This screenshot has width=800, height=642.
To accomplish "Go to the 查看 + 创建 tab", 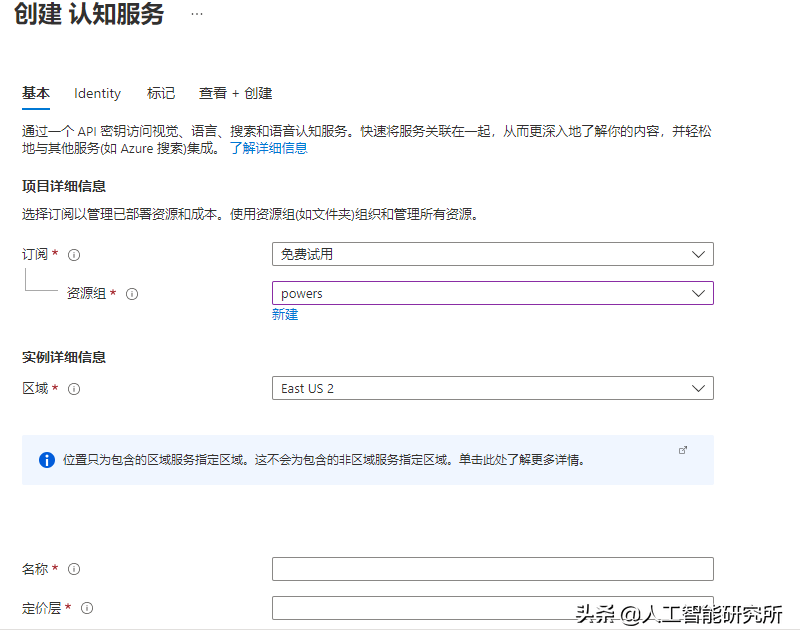I will point(235,93).
